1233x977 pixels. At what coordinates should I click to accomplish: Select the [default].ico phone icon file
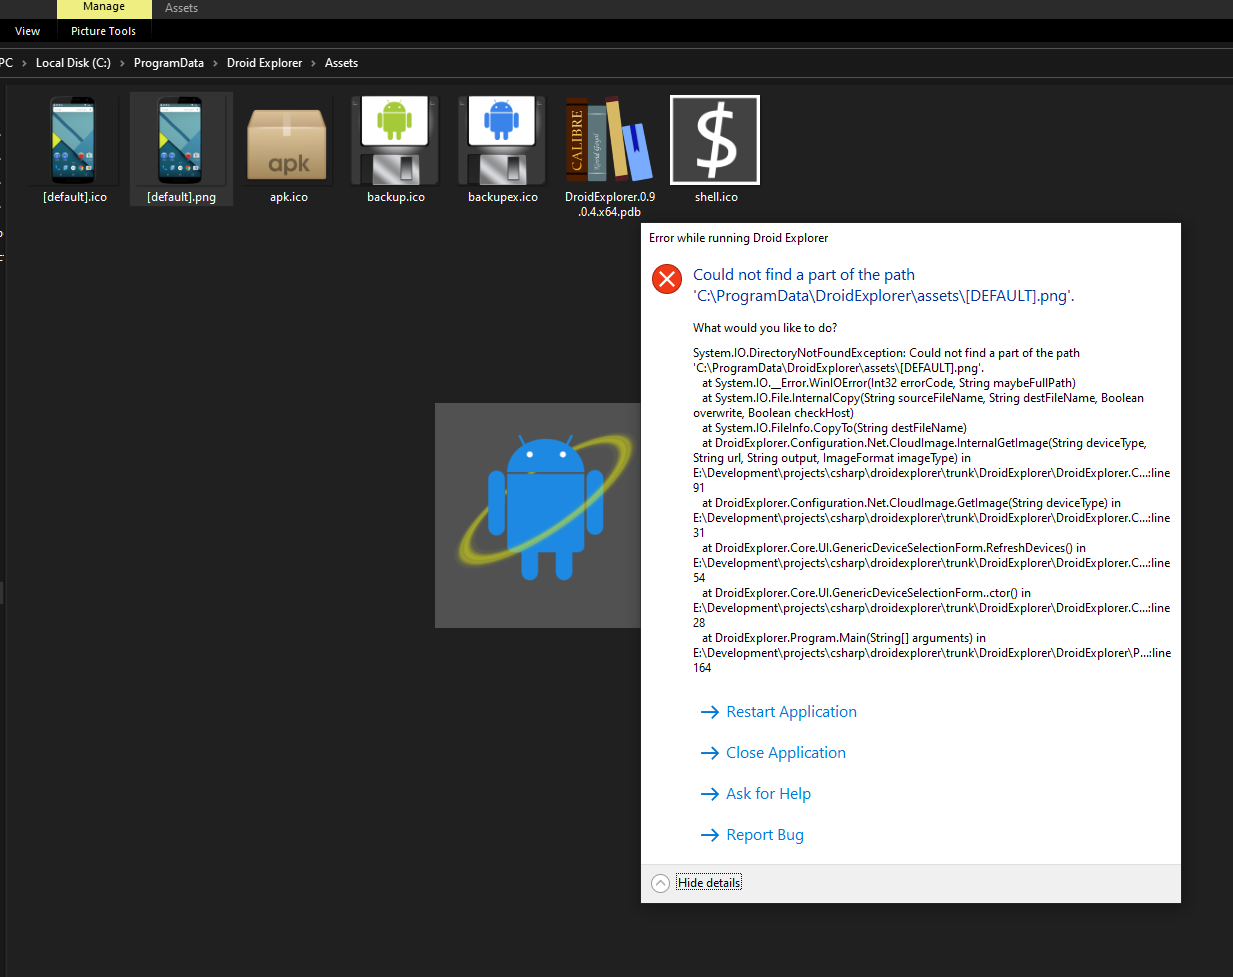click(x=74, y=140)
